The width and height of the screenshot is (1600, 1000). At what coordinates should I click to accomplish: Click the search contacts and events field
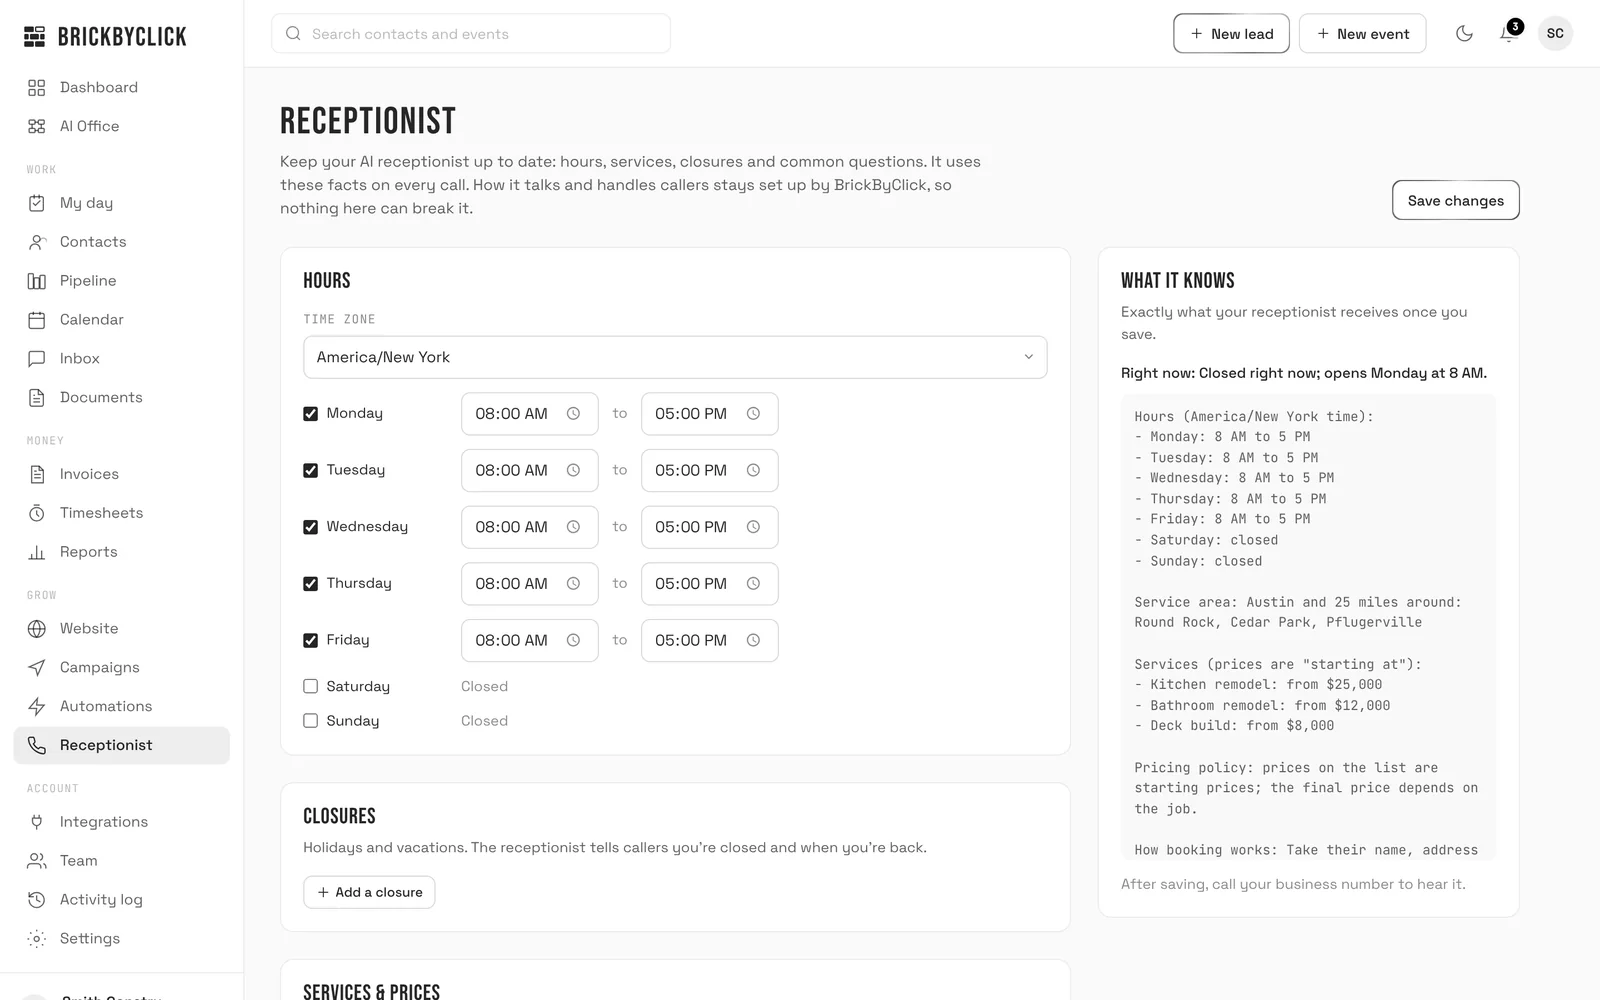pos(471,34)
